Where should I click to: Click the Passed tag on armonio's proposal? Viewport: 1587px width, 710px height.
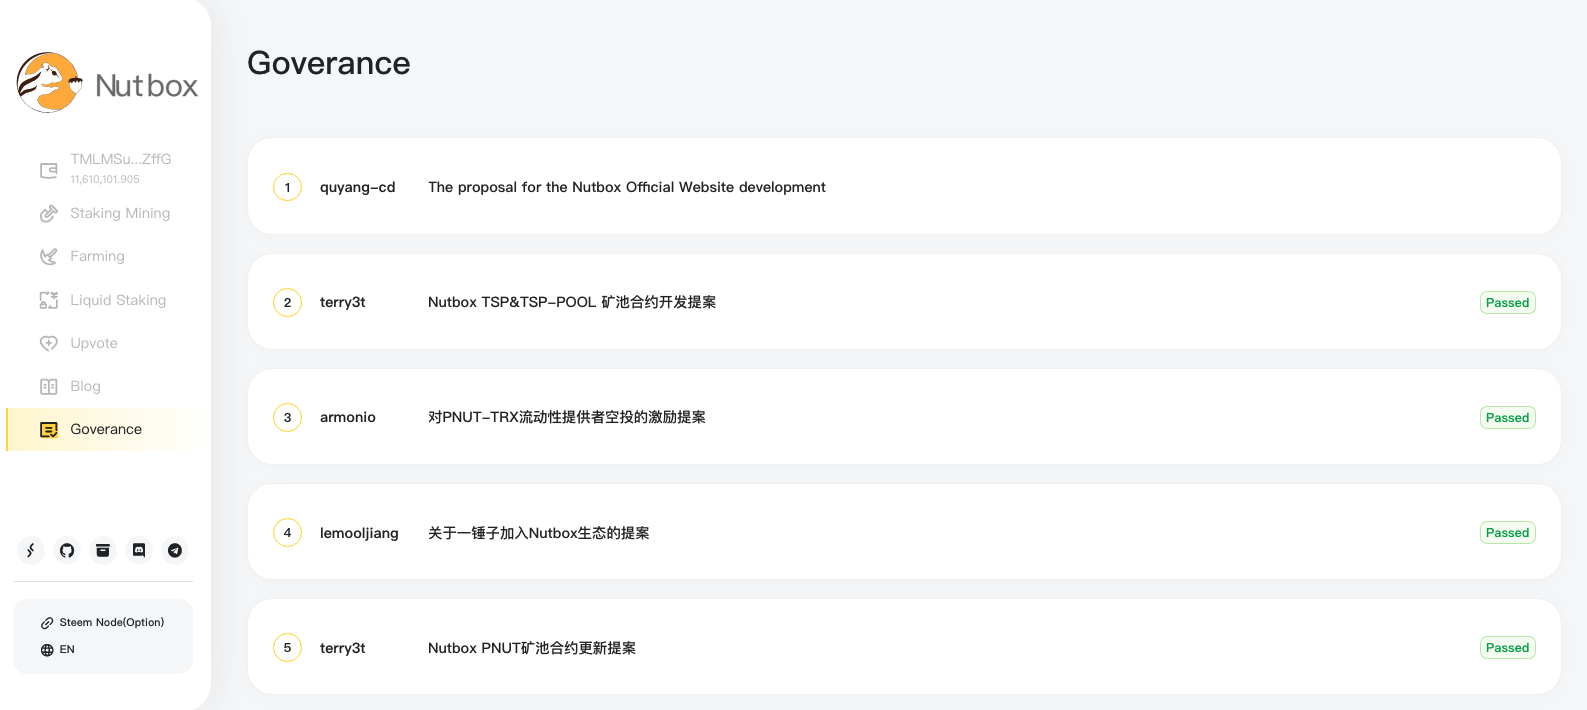[x=1507, y=418]
